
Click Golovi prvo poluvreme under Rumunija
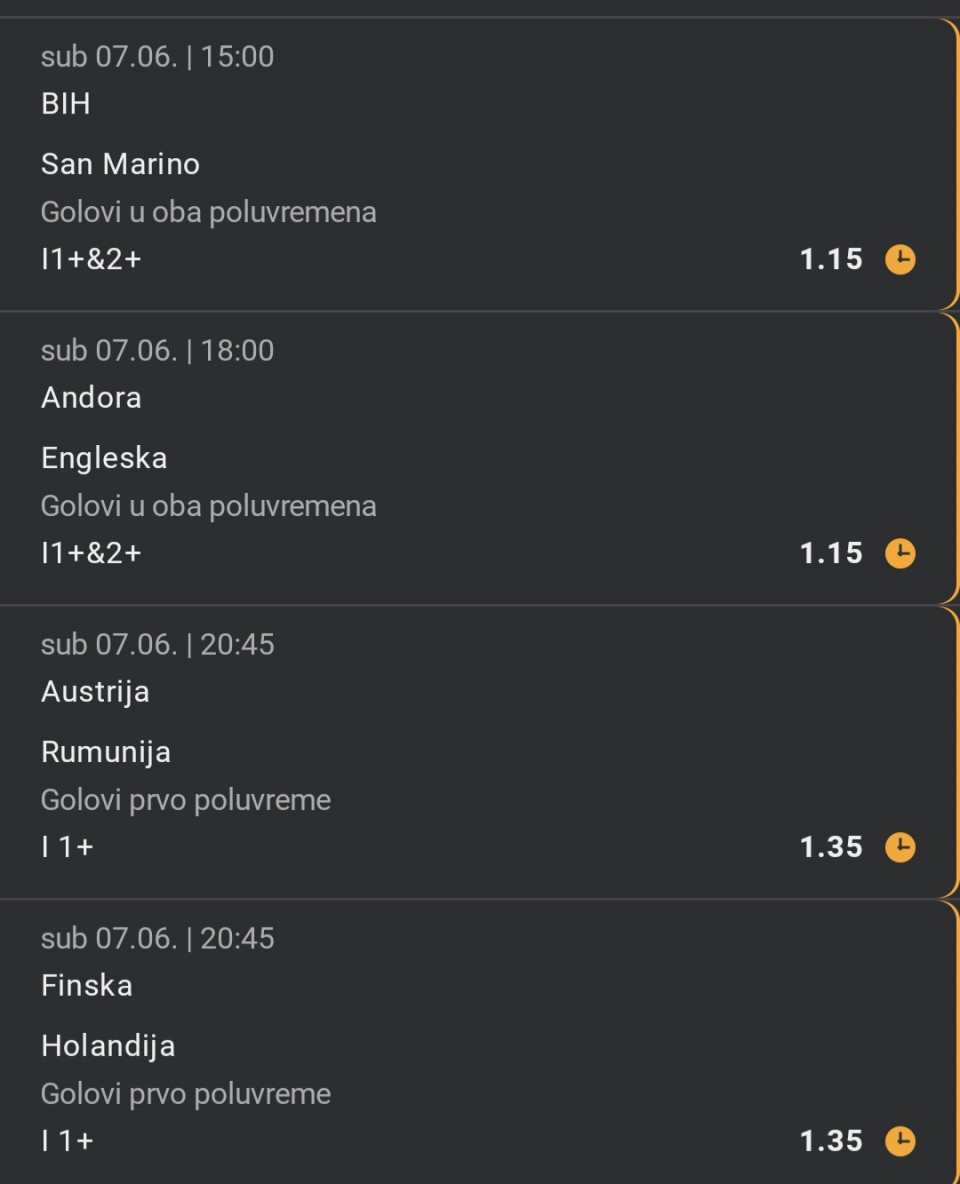[186, 800]
